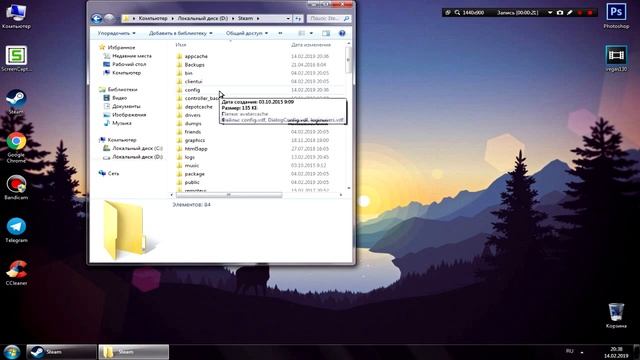The width and height of the screenshot is (640, 360).
Task: Open the Photoshop desktop shortcut
Action: click(x=616, y=16)
